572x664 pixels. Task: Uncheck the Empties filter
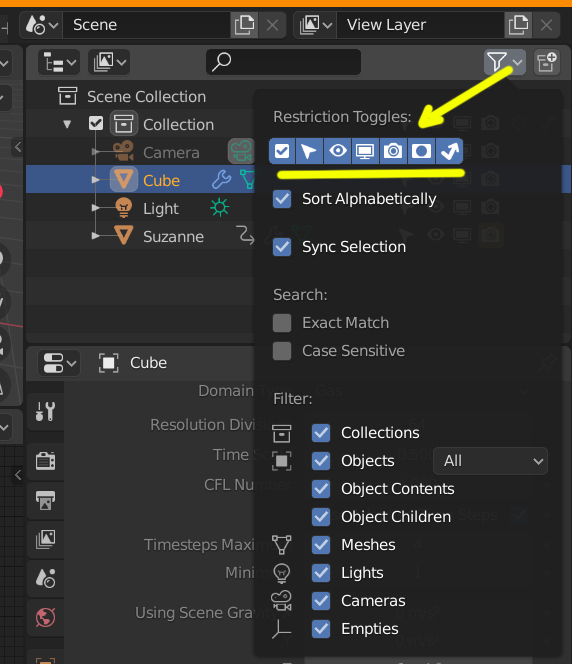point(321,629)
